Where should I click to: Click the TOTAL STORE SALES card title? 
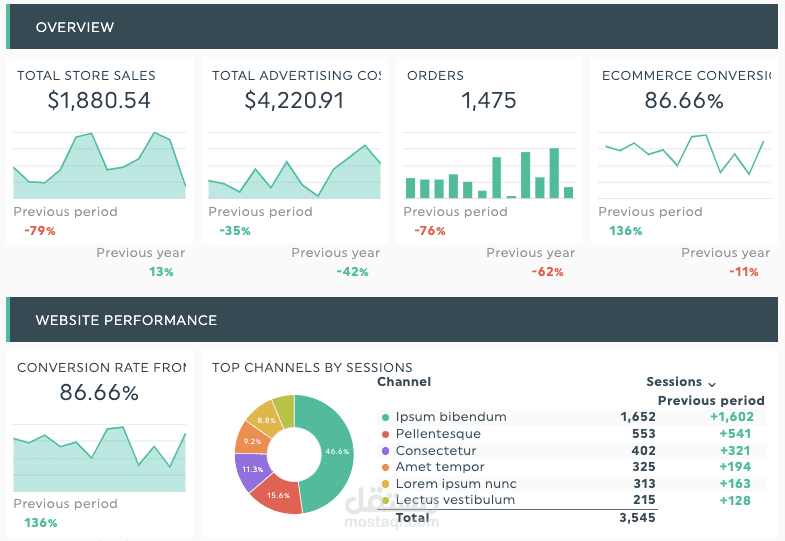86,76
